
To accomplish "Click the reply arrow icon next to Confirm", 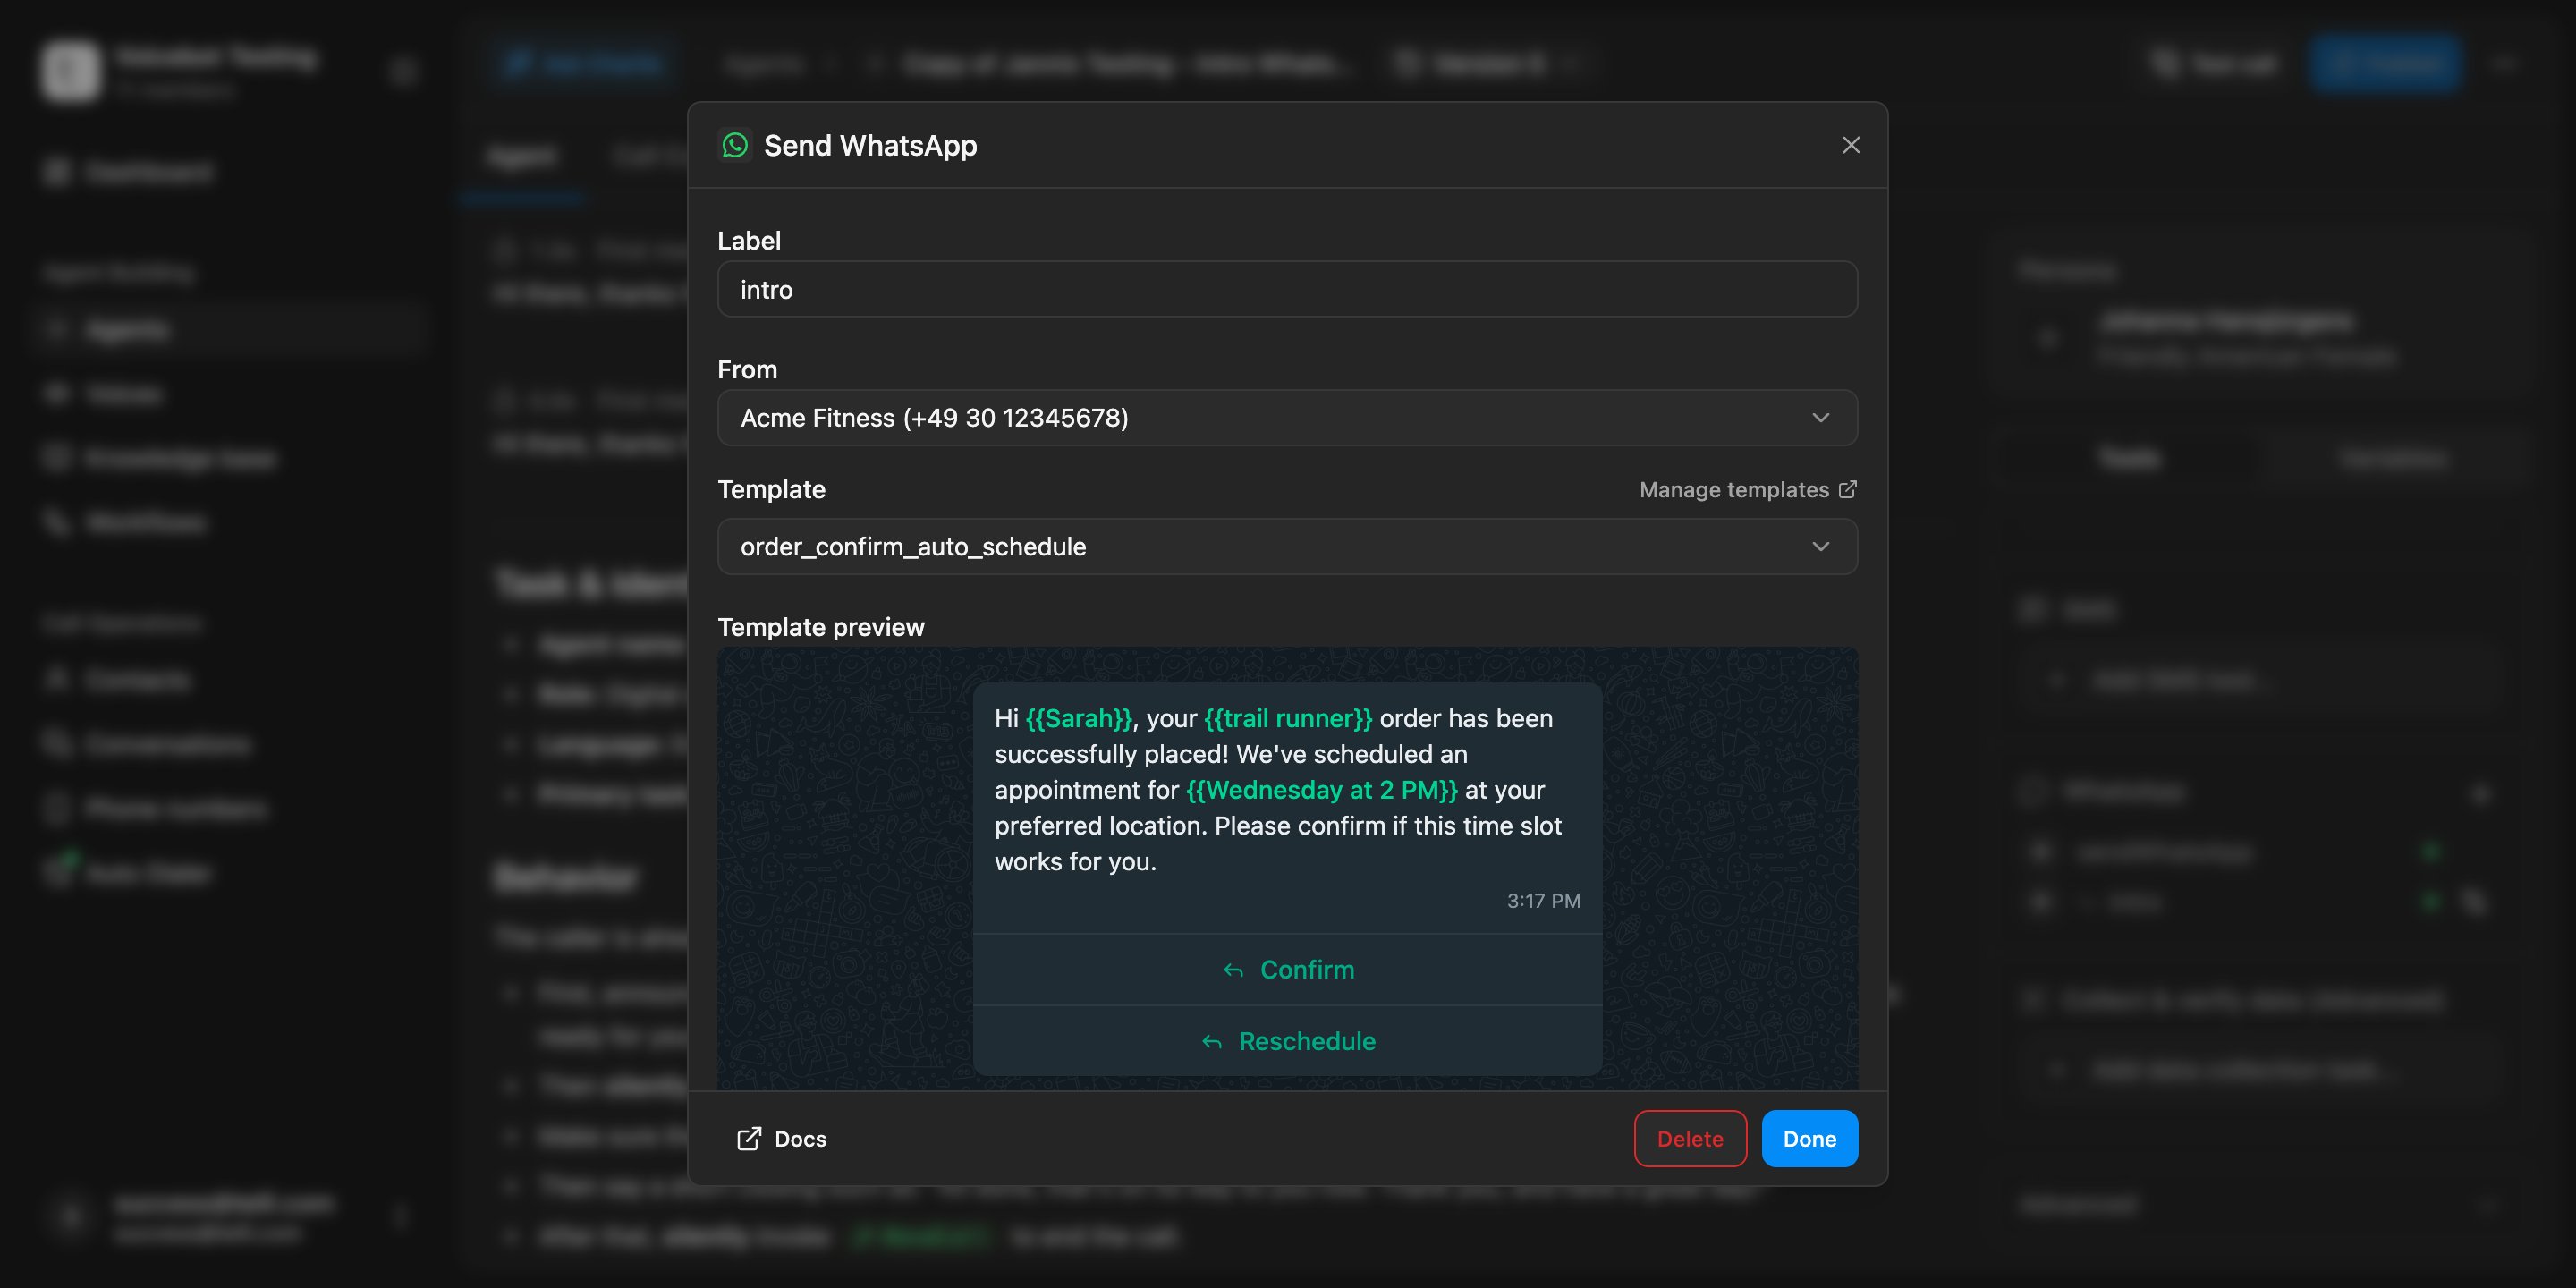I will click(1233, 971).
